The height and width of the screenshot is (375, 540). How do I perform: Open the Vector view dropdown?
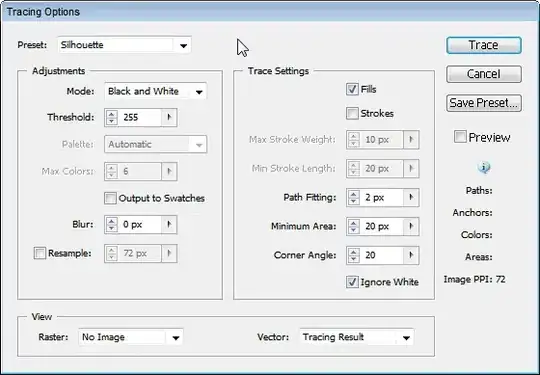click(x=357, y=337)
